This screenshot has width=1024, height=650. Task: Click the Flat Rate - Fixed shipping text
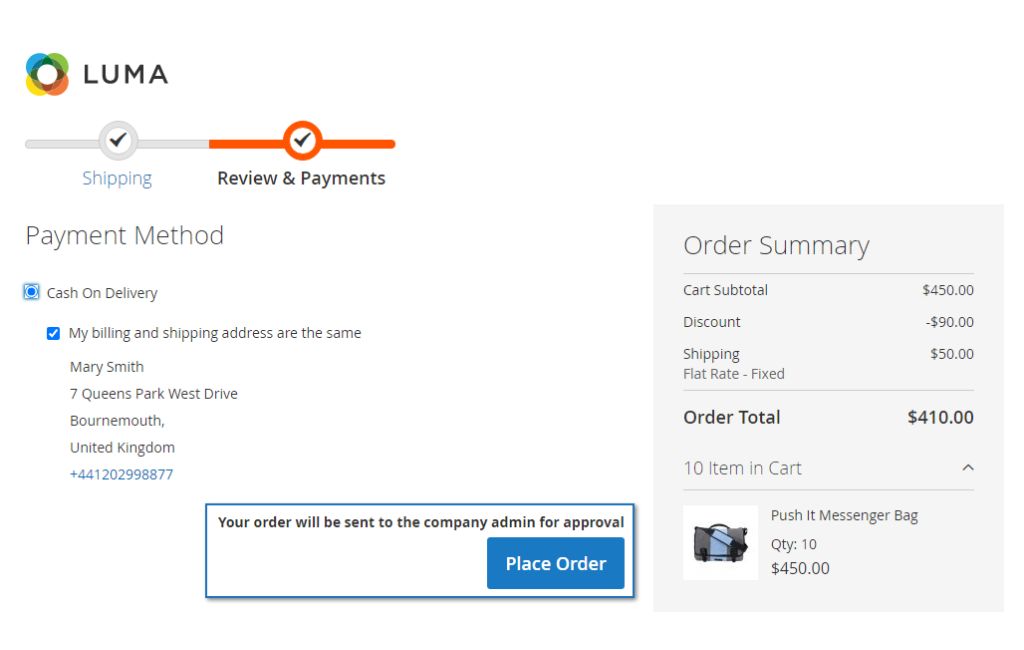tap(734, 374)
